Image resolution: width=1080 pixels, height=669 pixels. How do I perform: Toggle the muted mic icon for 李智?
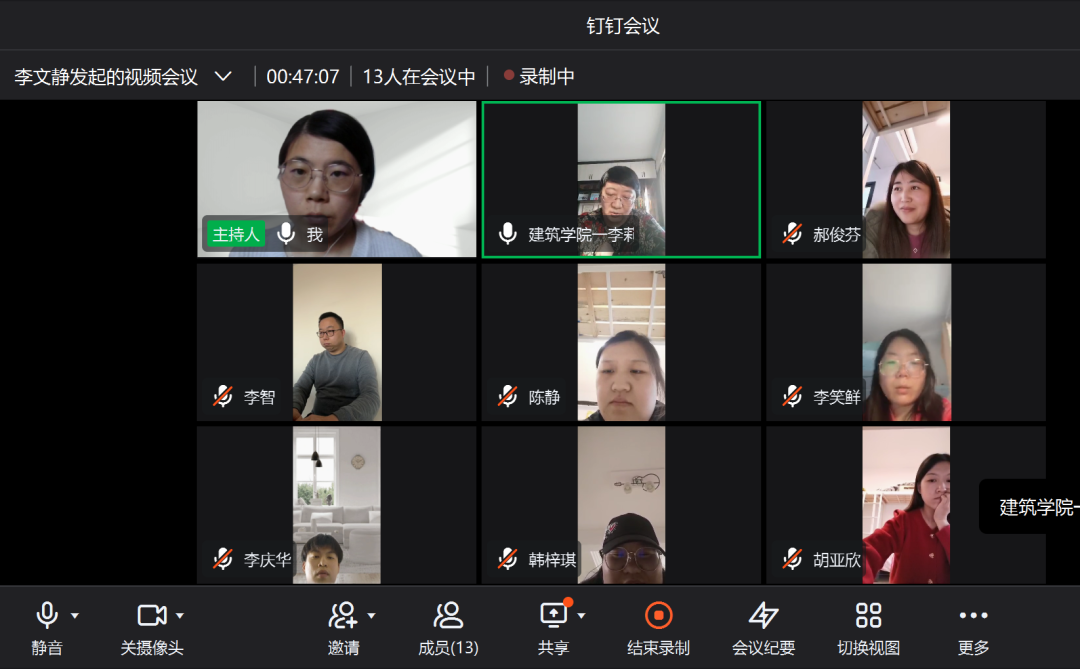(x=223, y=397)
